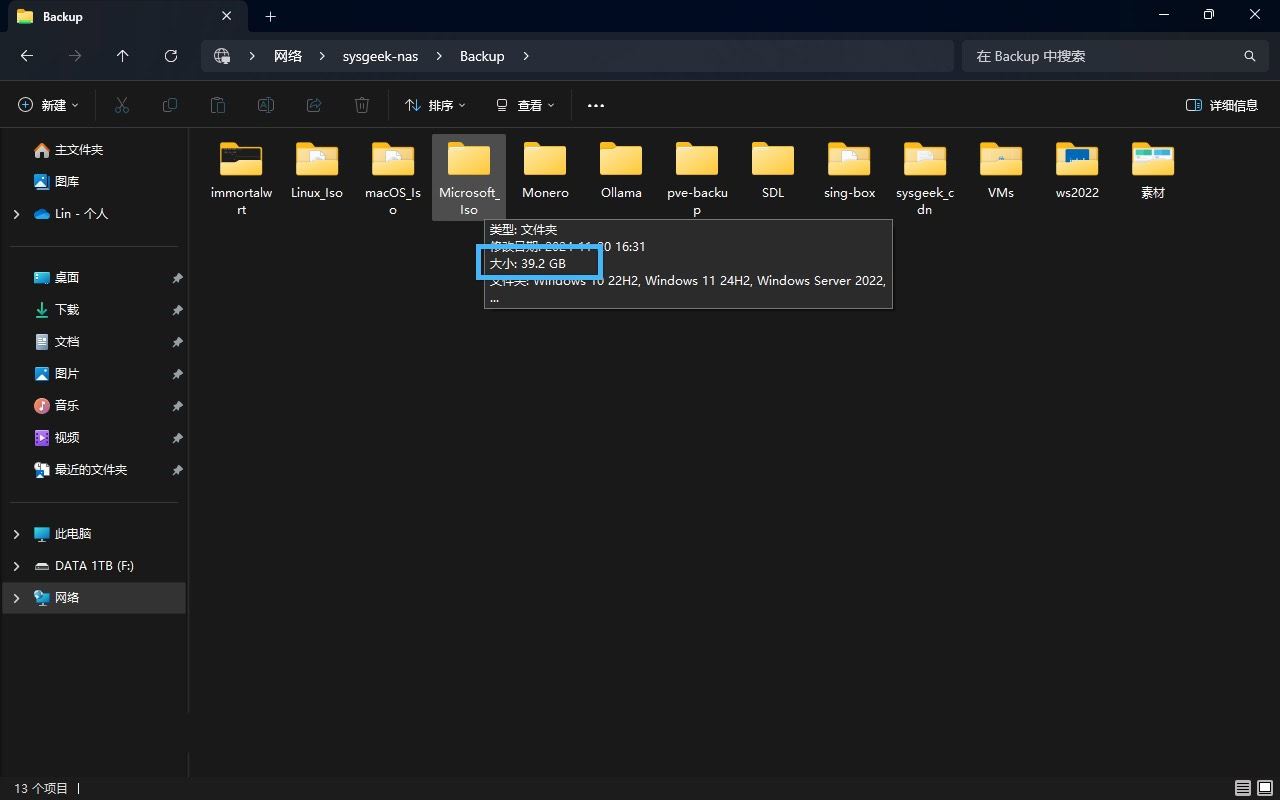
Task: Navigate back to previous location
Action: pyautogui.click(x=27, y=56)
